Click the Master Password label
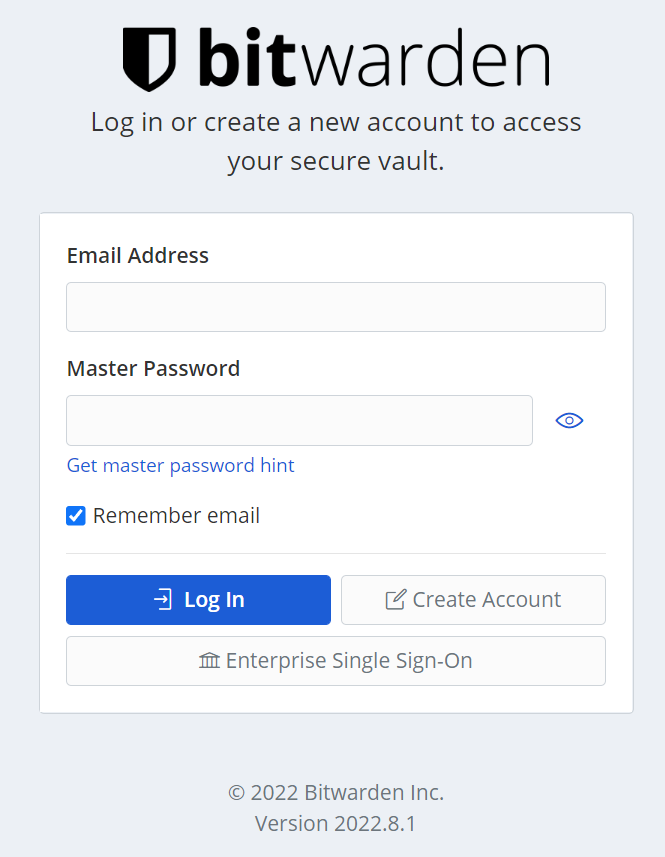This screenshot has height=857, width=665. click(153, 368)
